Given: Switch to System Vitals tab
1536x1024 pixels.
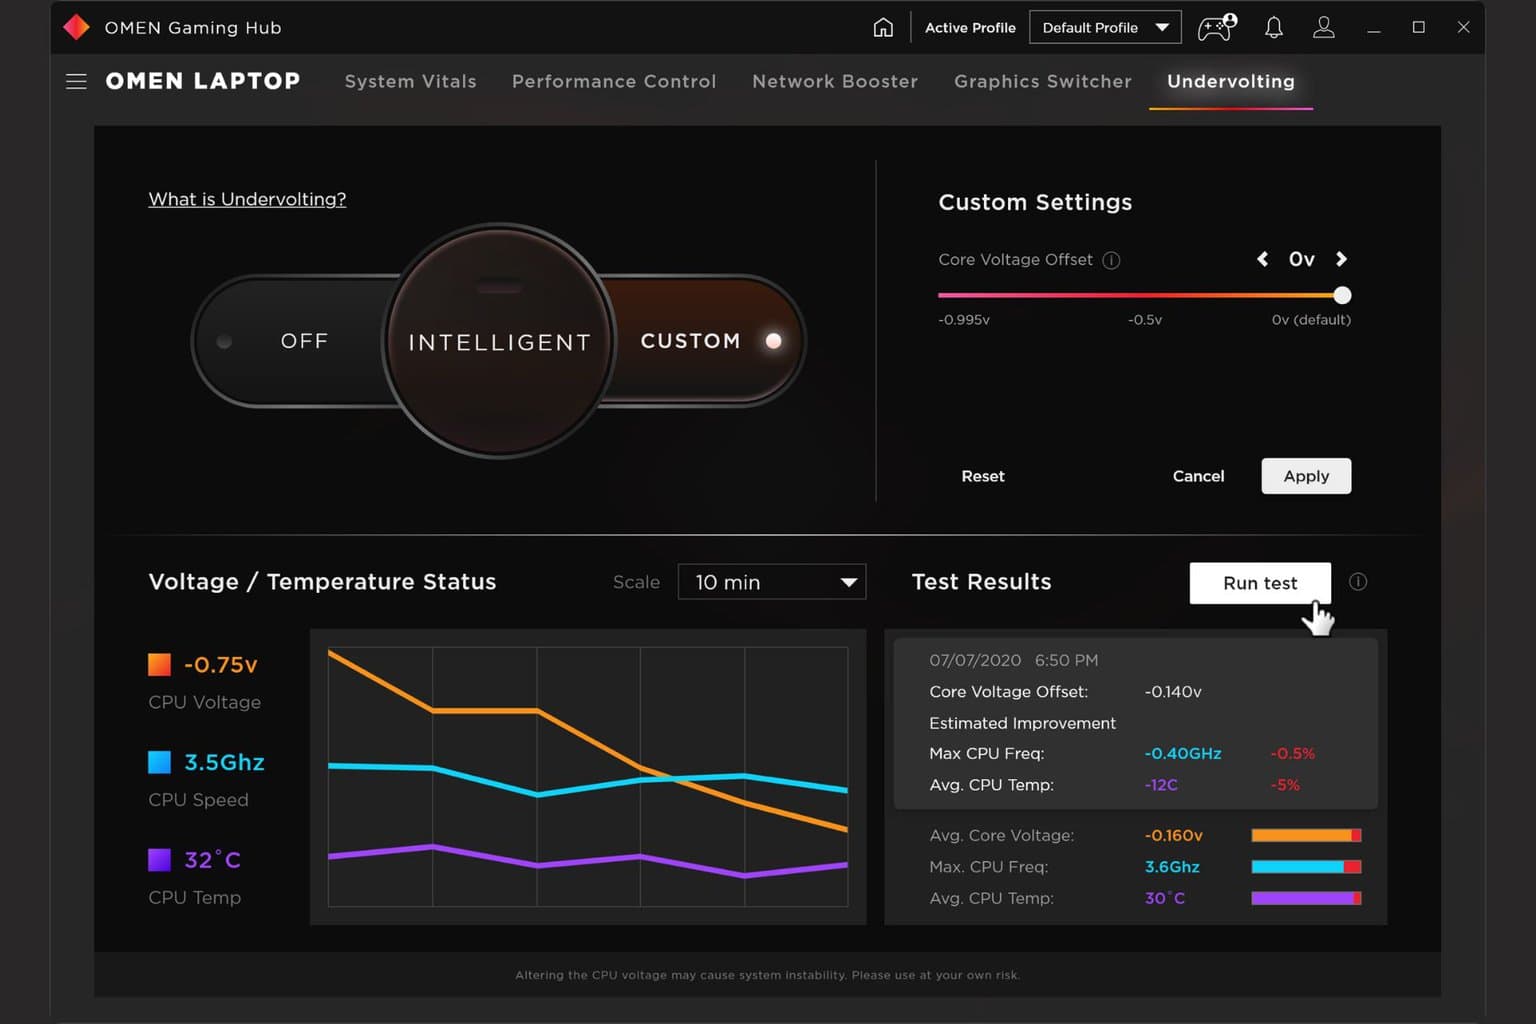Looking at the screenshot, I should coord(410,81).
